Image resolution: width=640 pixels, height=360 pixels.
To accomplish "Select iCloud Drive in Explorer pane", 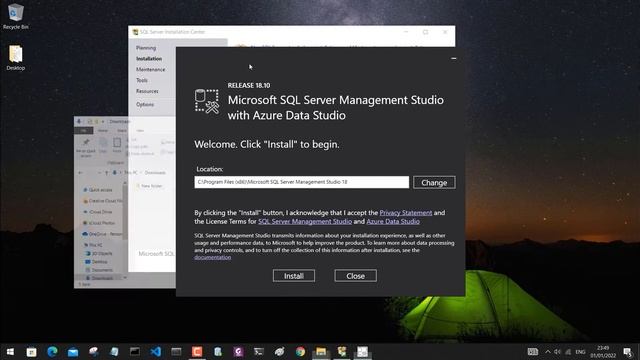I will coord(98,212).
